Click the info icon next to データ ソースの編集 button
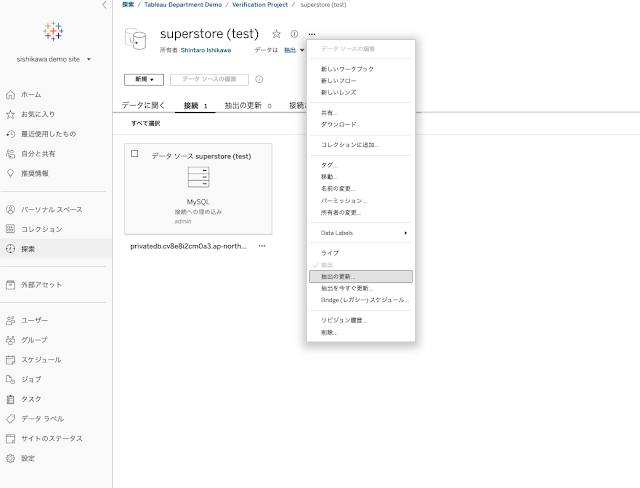The image size is (640, 488). [x=259, y=79]
